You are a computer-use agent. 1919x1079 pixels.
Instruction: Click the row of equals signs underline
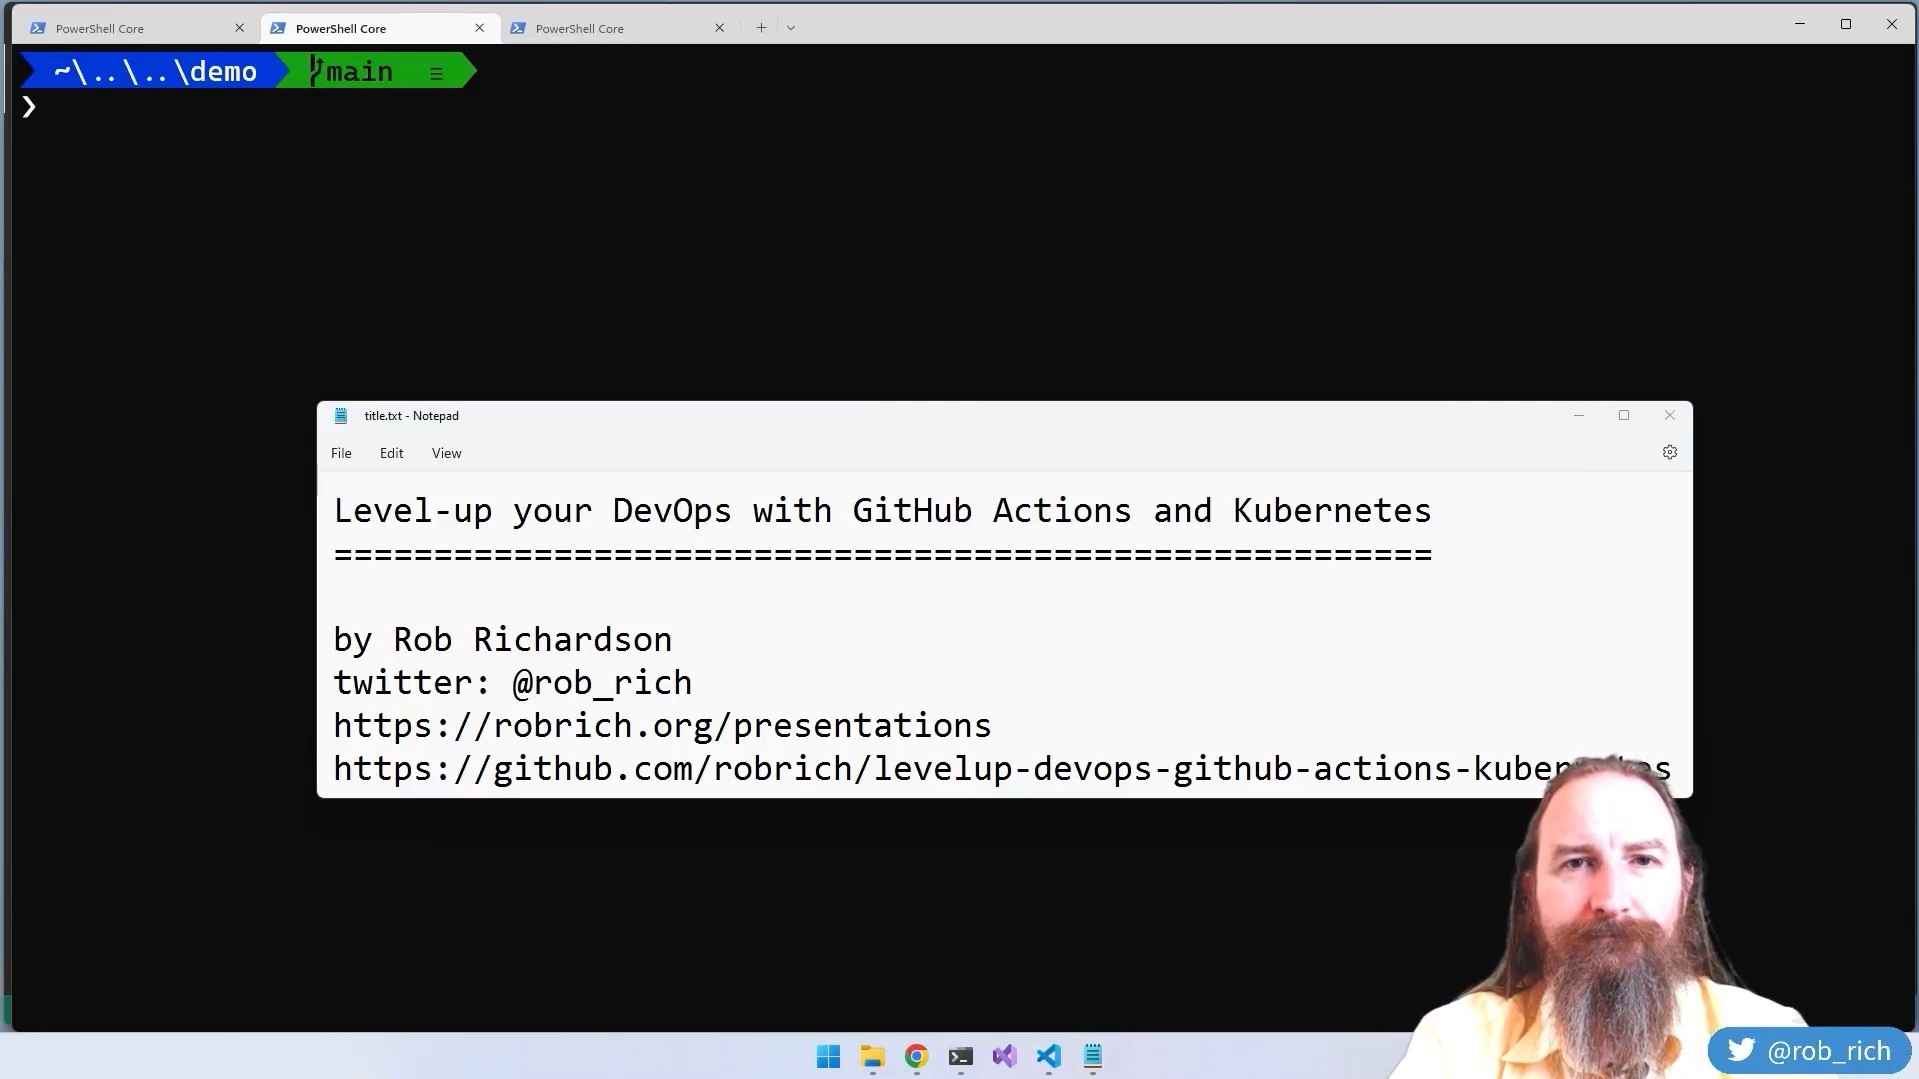[882, 554]
